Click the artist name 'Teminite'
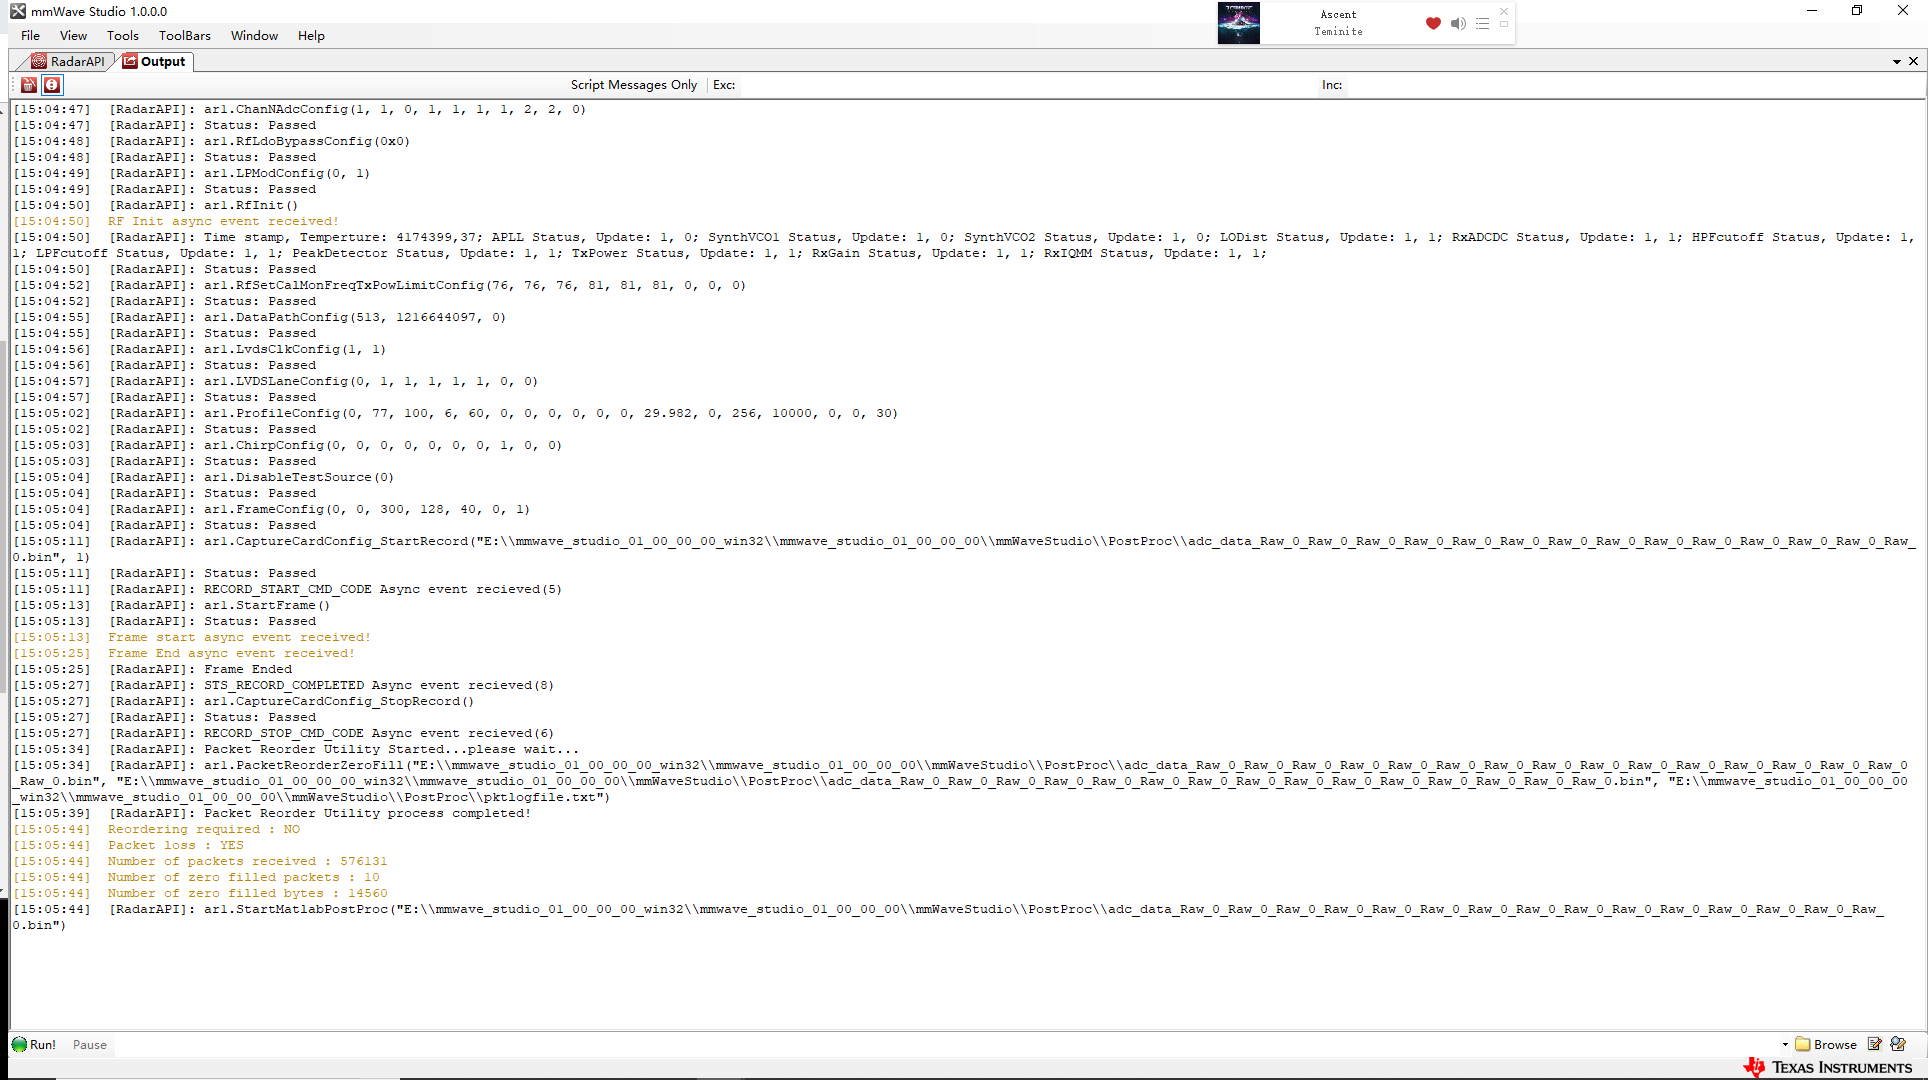 click(1338, 31)
